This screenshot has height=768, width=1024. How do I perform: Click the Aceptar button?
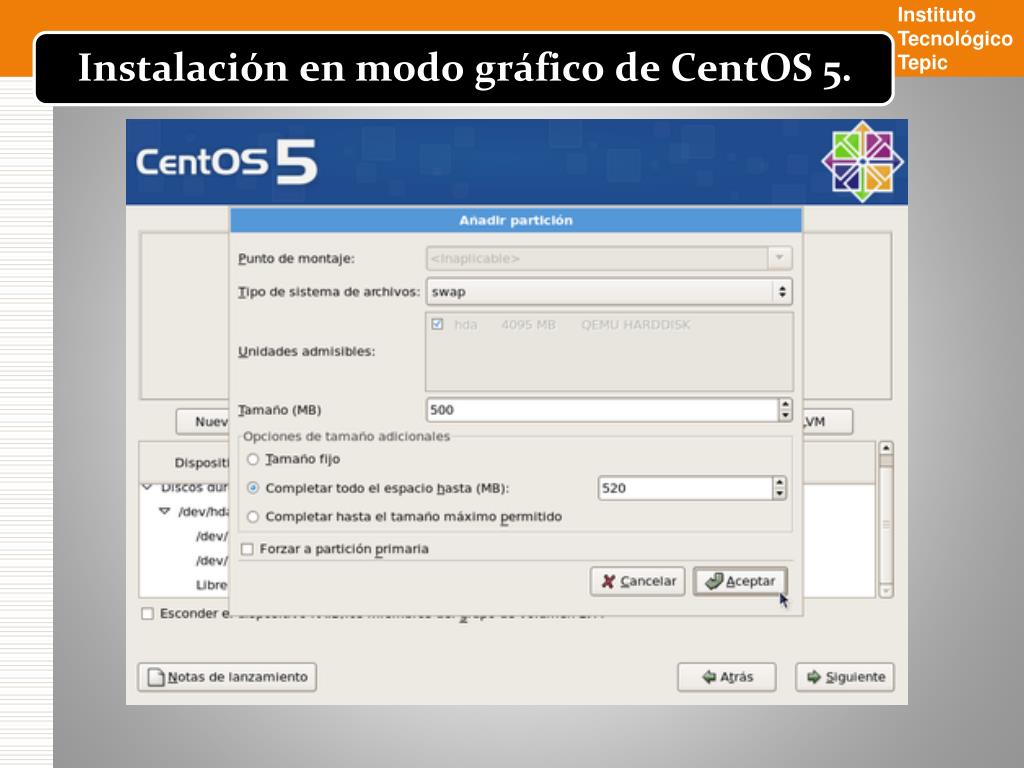tap(740, 581)
